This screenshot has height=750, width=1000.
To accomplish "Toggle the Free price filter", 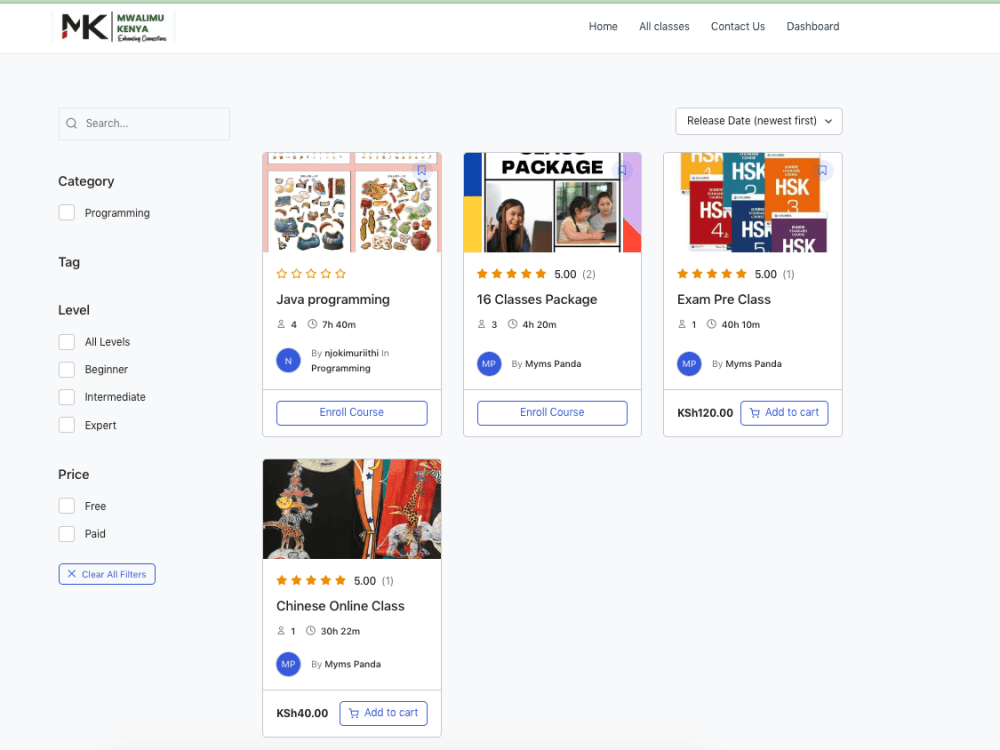I will pos(67,506).
